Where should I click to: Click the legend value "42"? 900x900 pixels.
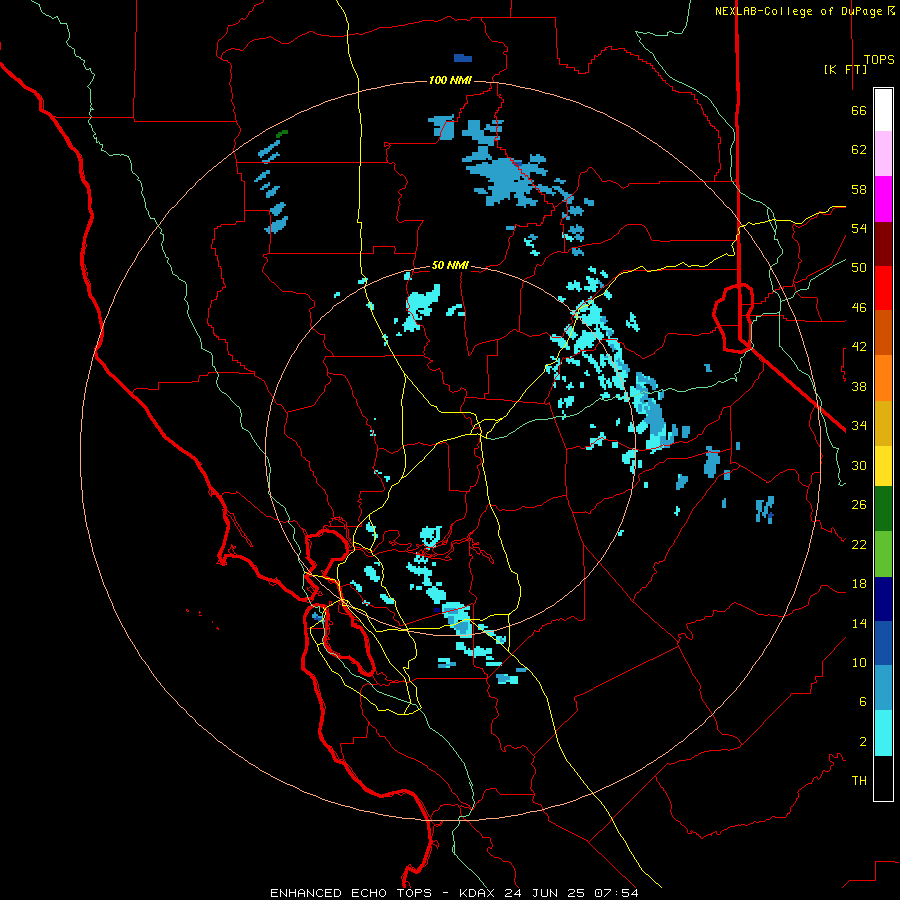point(859,347)
